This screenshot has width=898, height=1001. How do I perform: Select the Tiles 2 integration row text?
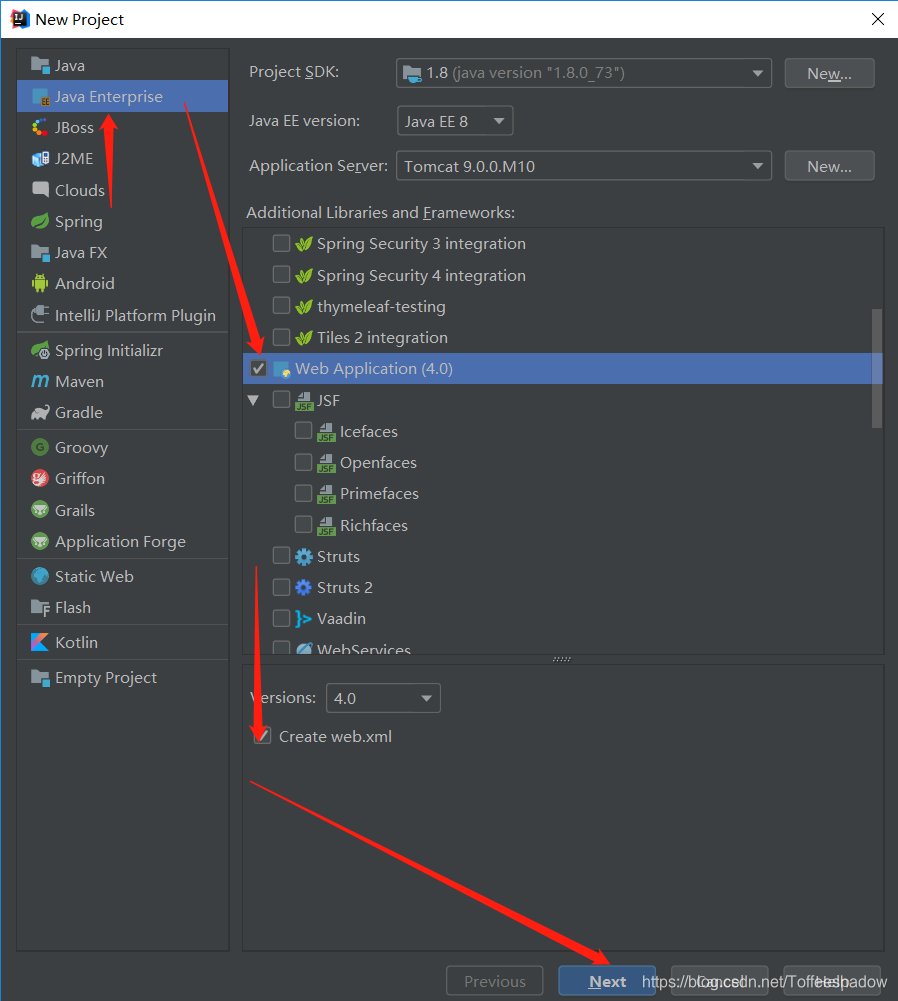point(382,337)
